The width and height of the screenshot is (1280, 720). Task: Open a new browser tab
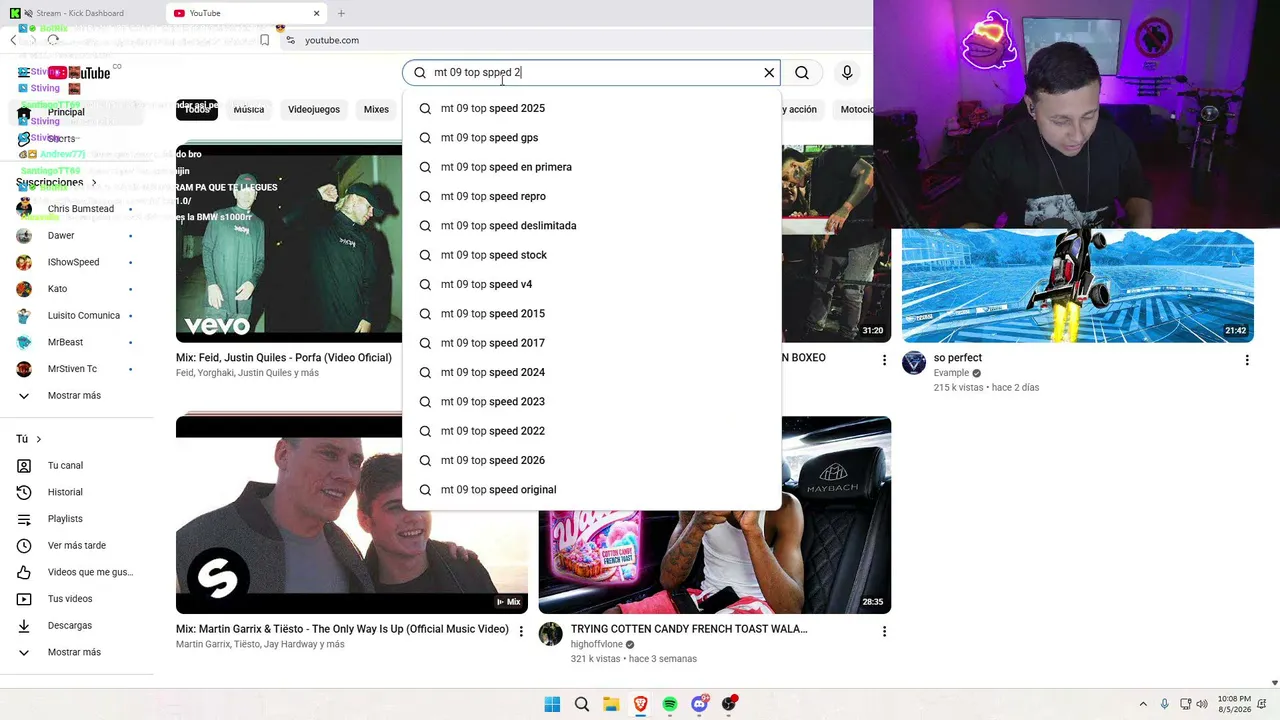tap(341, 13)
